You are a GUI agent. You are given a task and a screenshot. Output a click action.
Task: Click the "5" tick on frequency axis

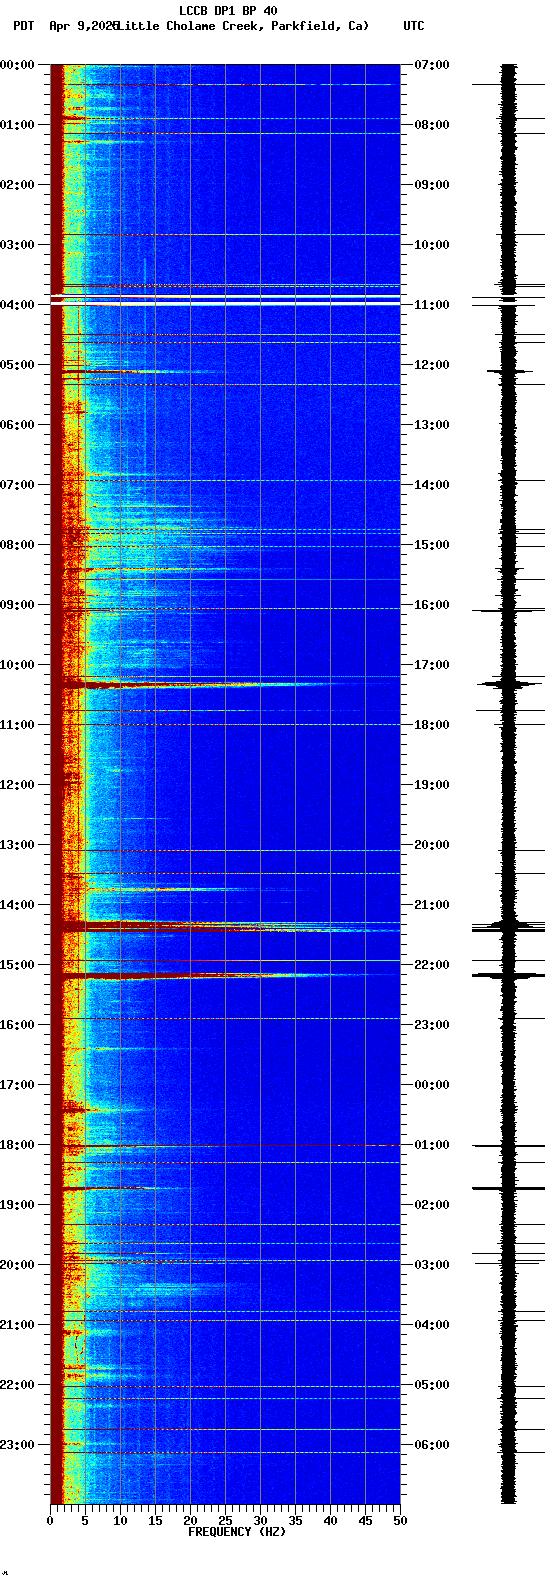coord(85,1522)
